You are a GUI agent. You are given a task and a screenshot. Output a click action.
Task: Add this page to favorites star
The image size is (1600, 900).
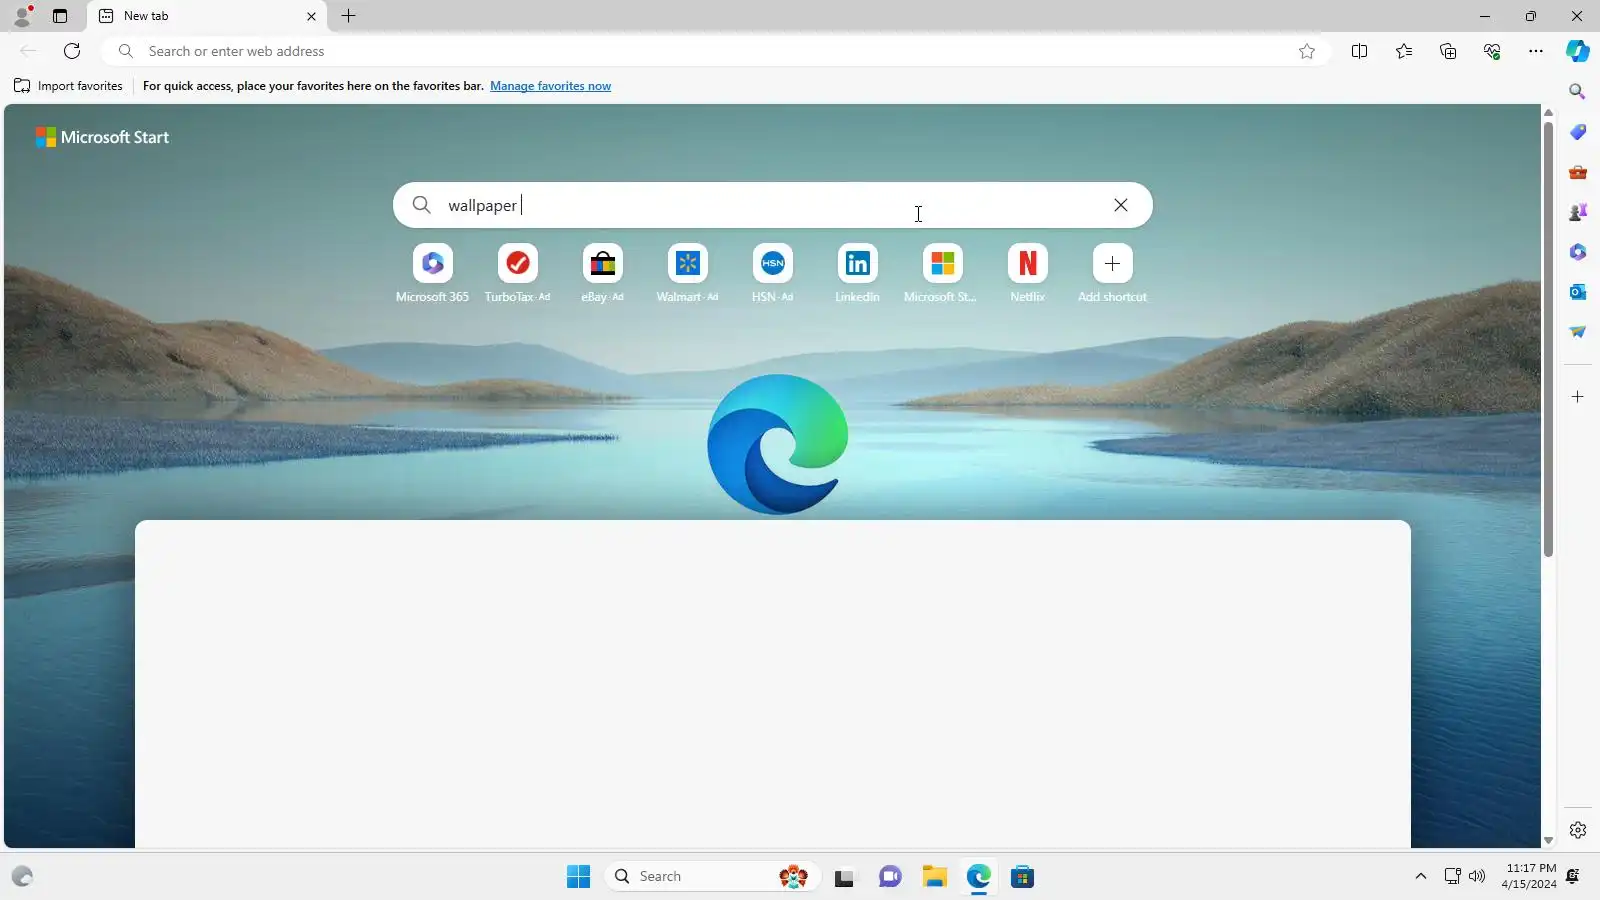1307,51
